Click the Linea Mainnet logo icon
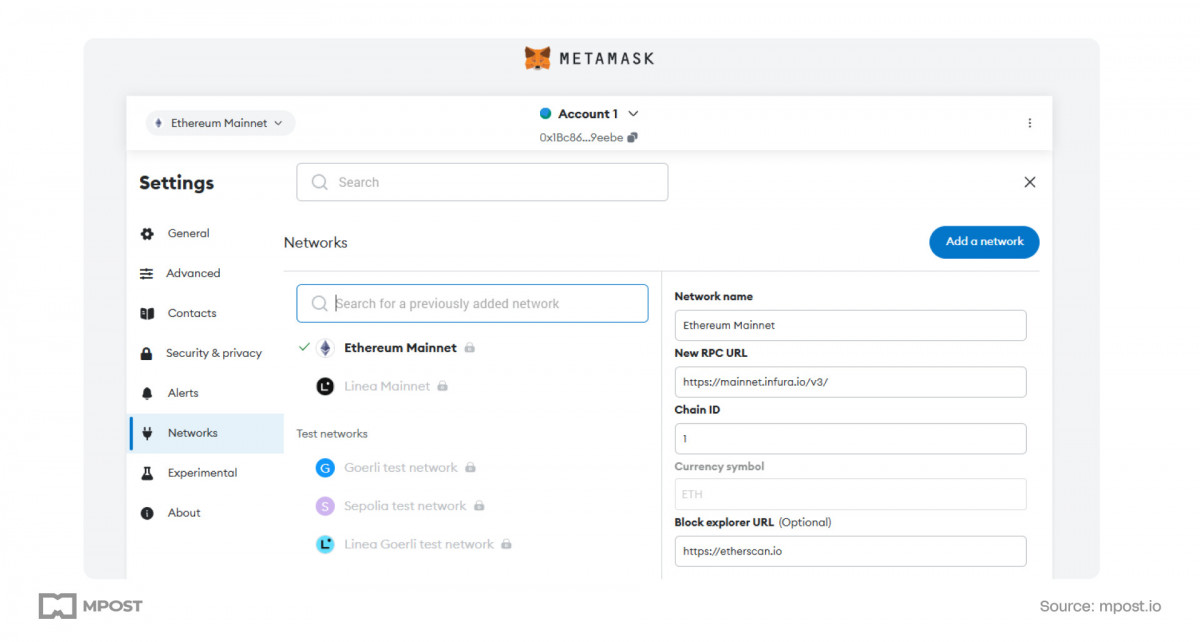Image resolution: width=1200 pixels, height=642 pixels. coord(325,386)
